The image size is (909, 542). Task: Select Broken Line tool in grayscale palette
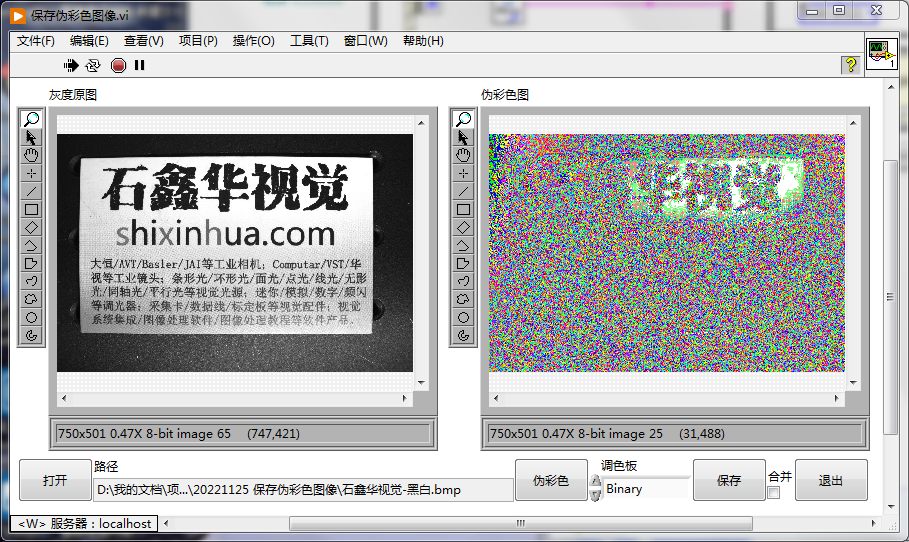(x=31, y=245)
